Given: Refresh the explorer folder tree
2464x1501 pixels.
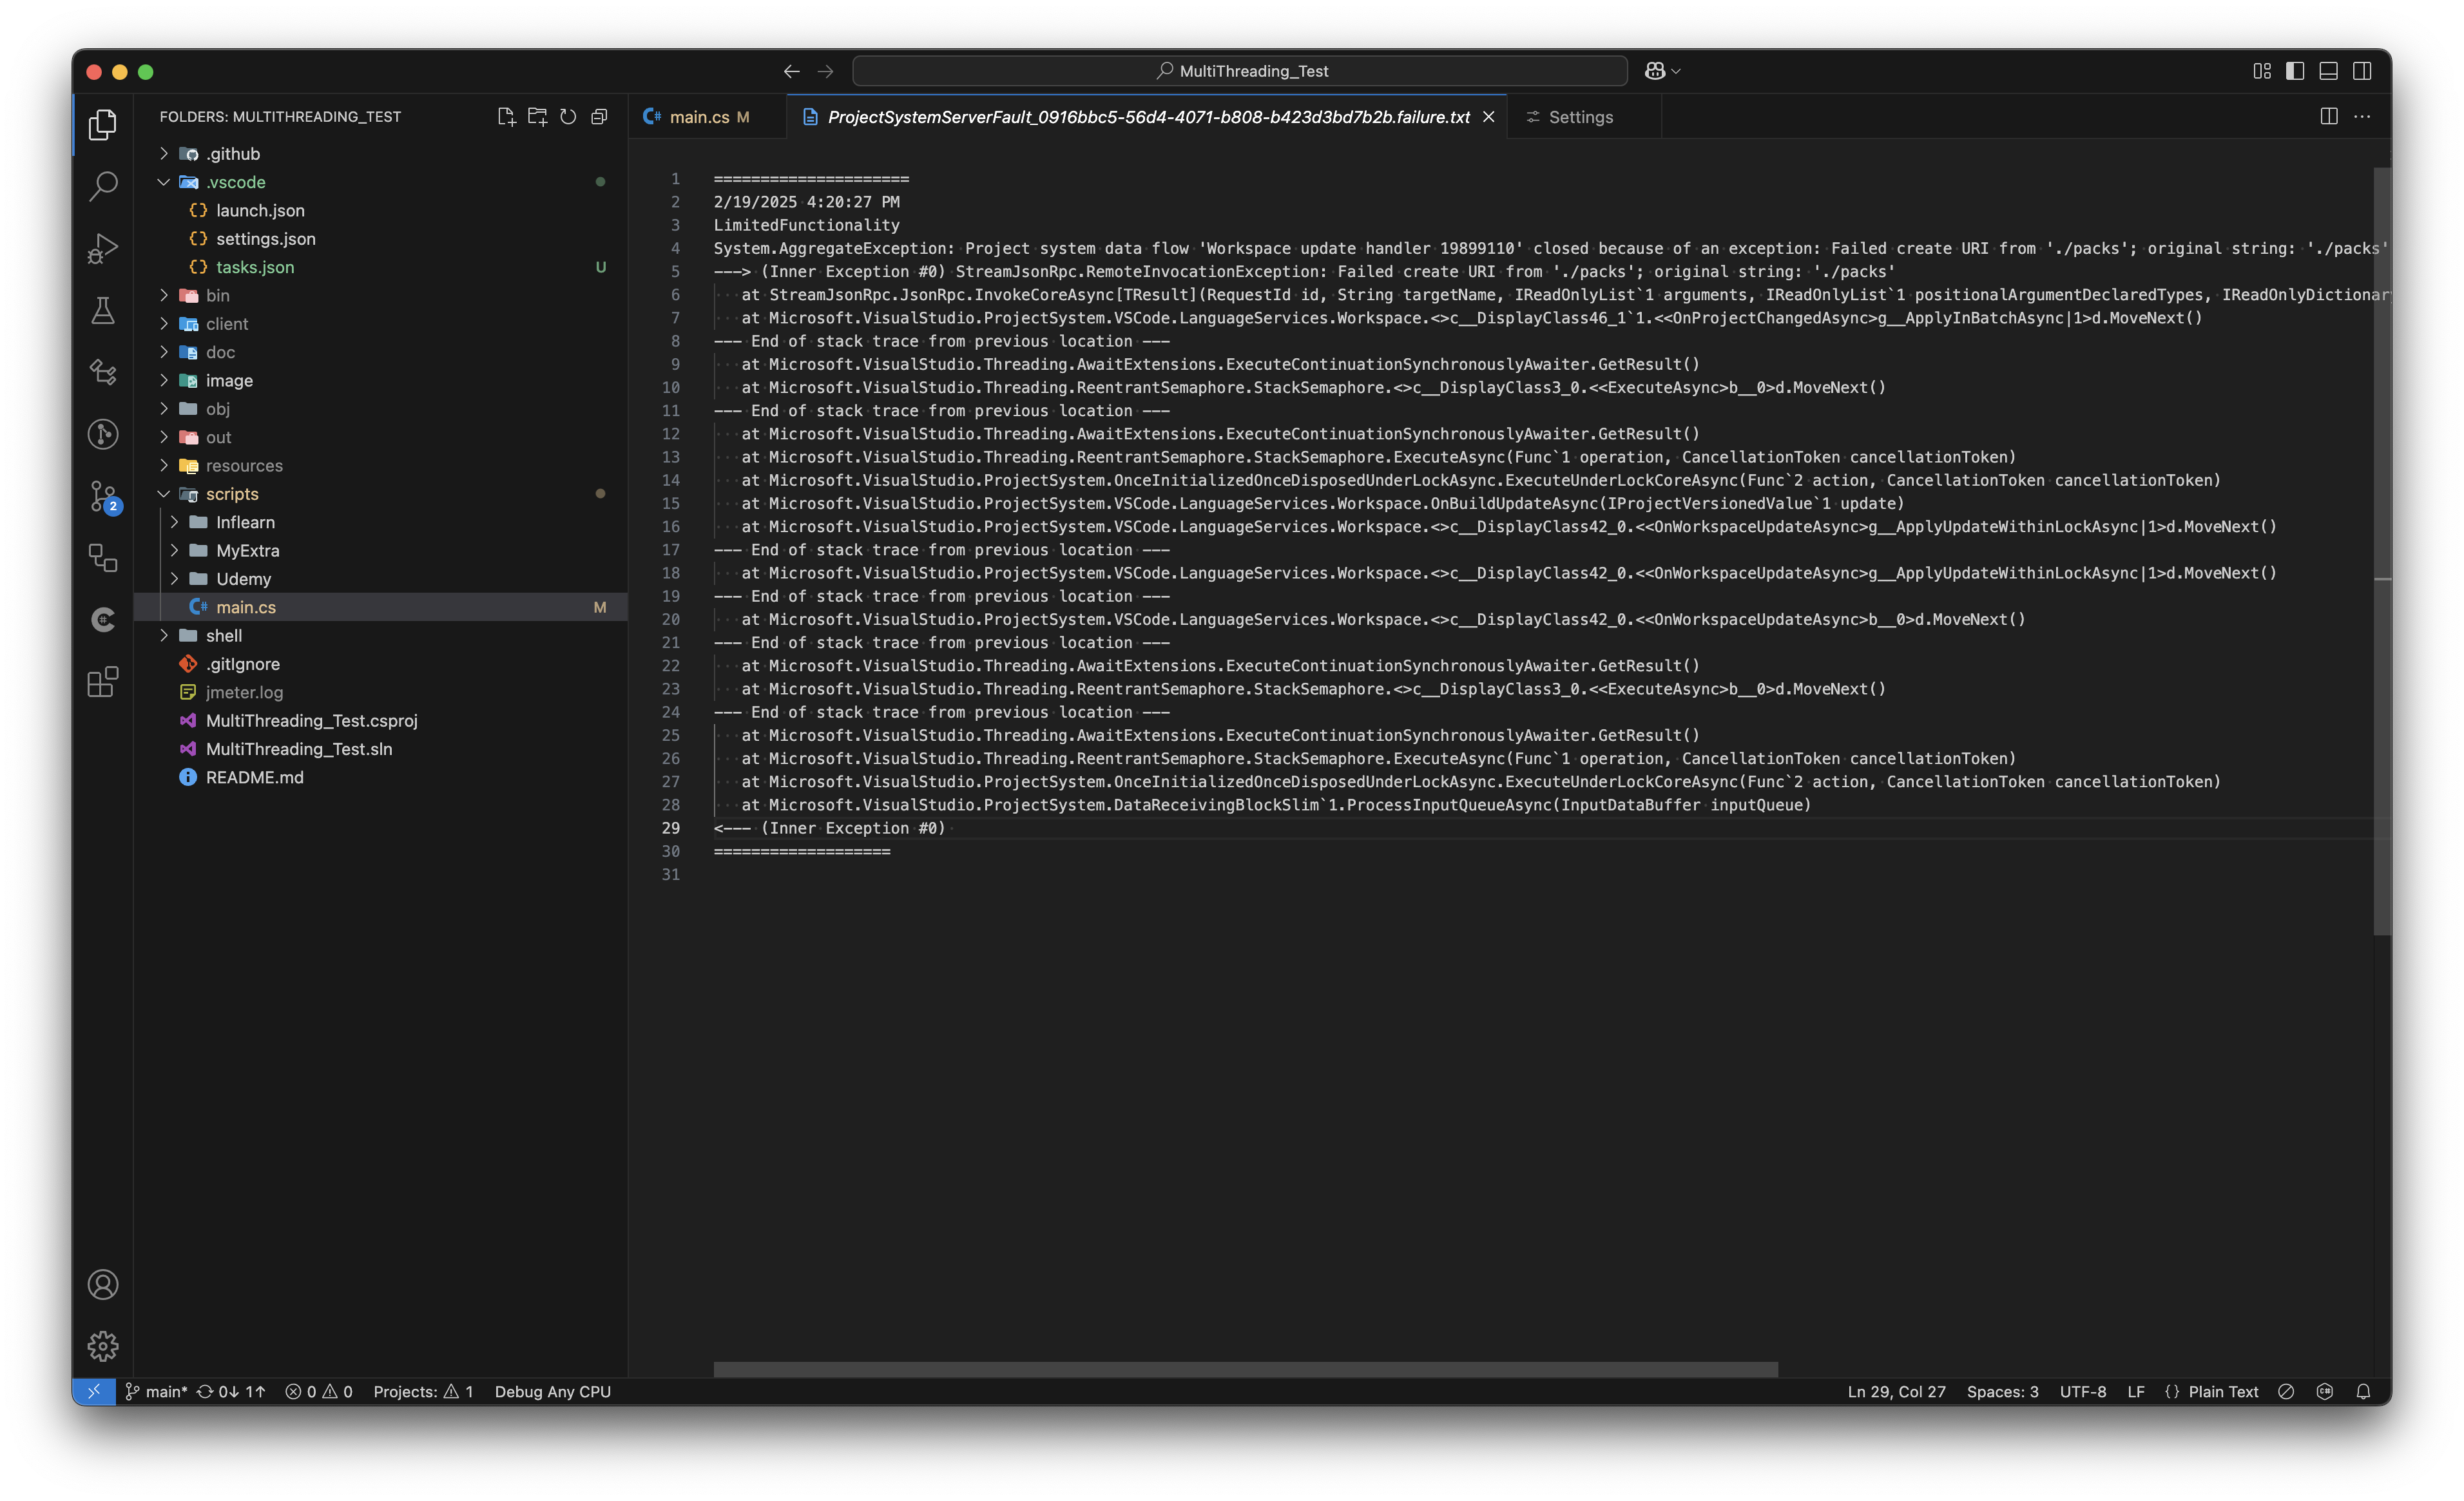Looking at the screenshot, I should 568,117.
